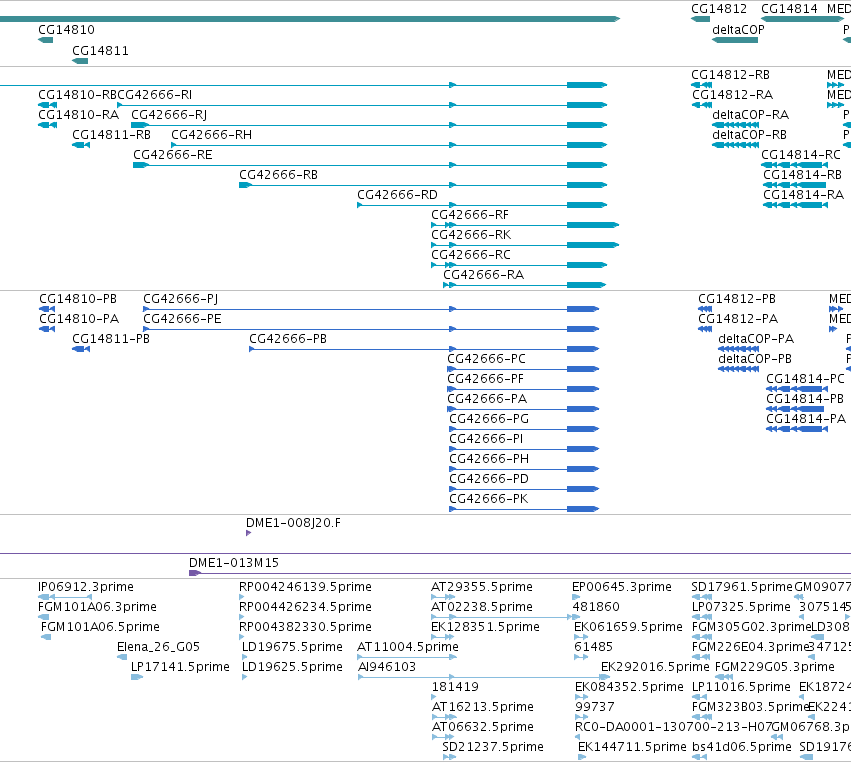
Task: Click the DME1-013M15 clone label
Action: coord(234,563)
